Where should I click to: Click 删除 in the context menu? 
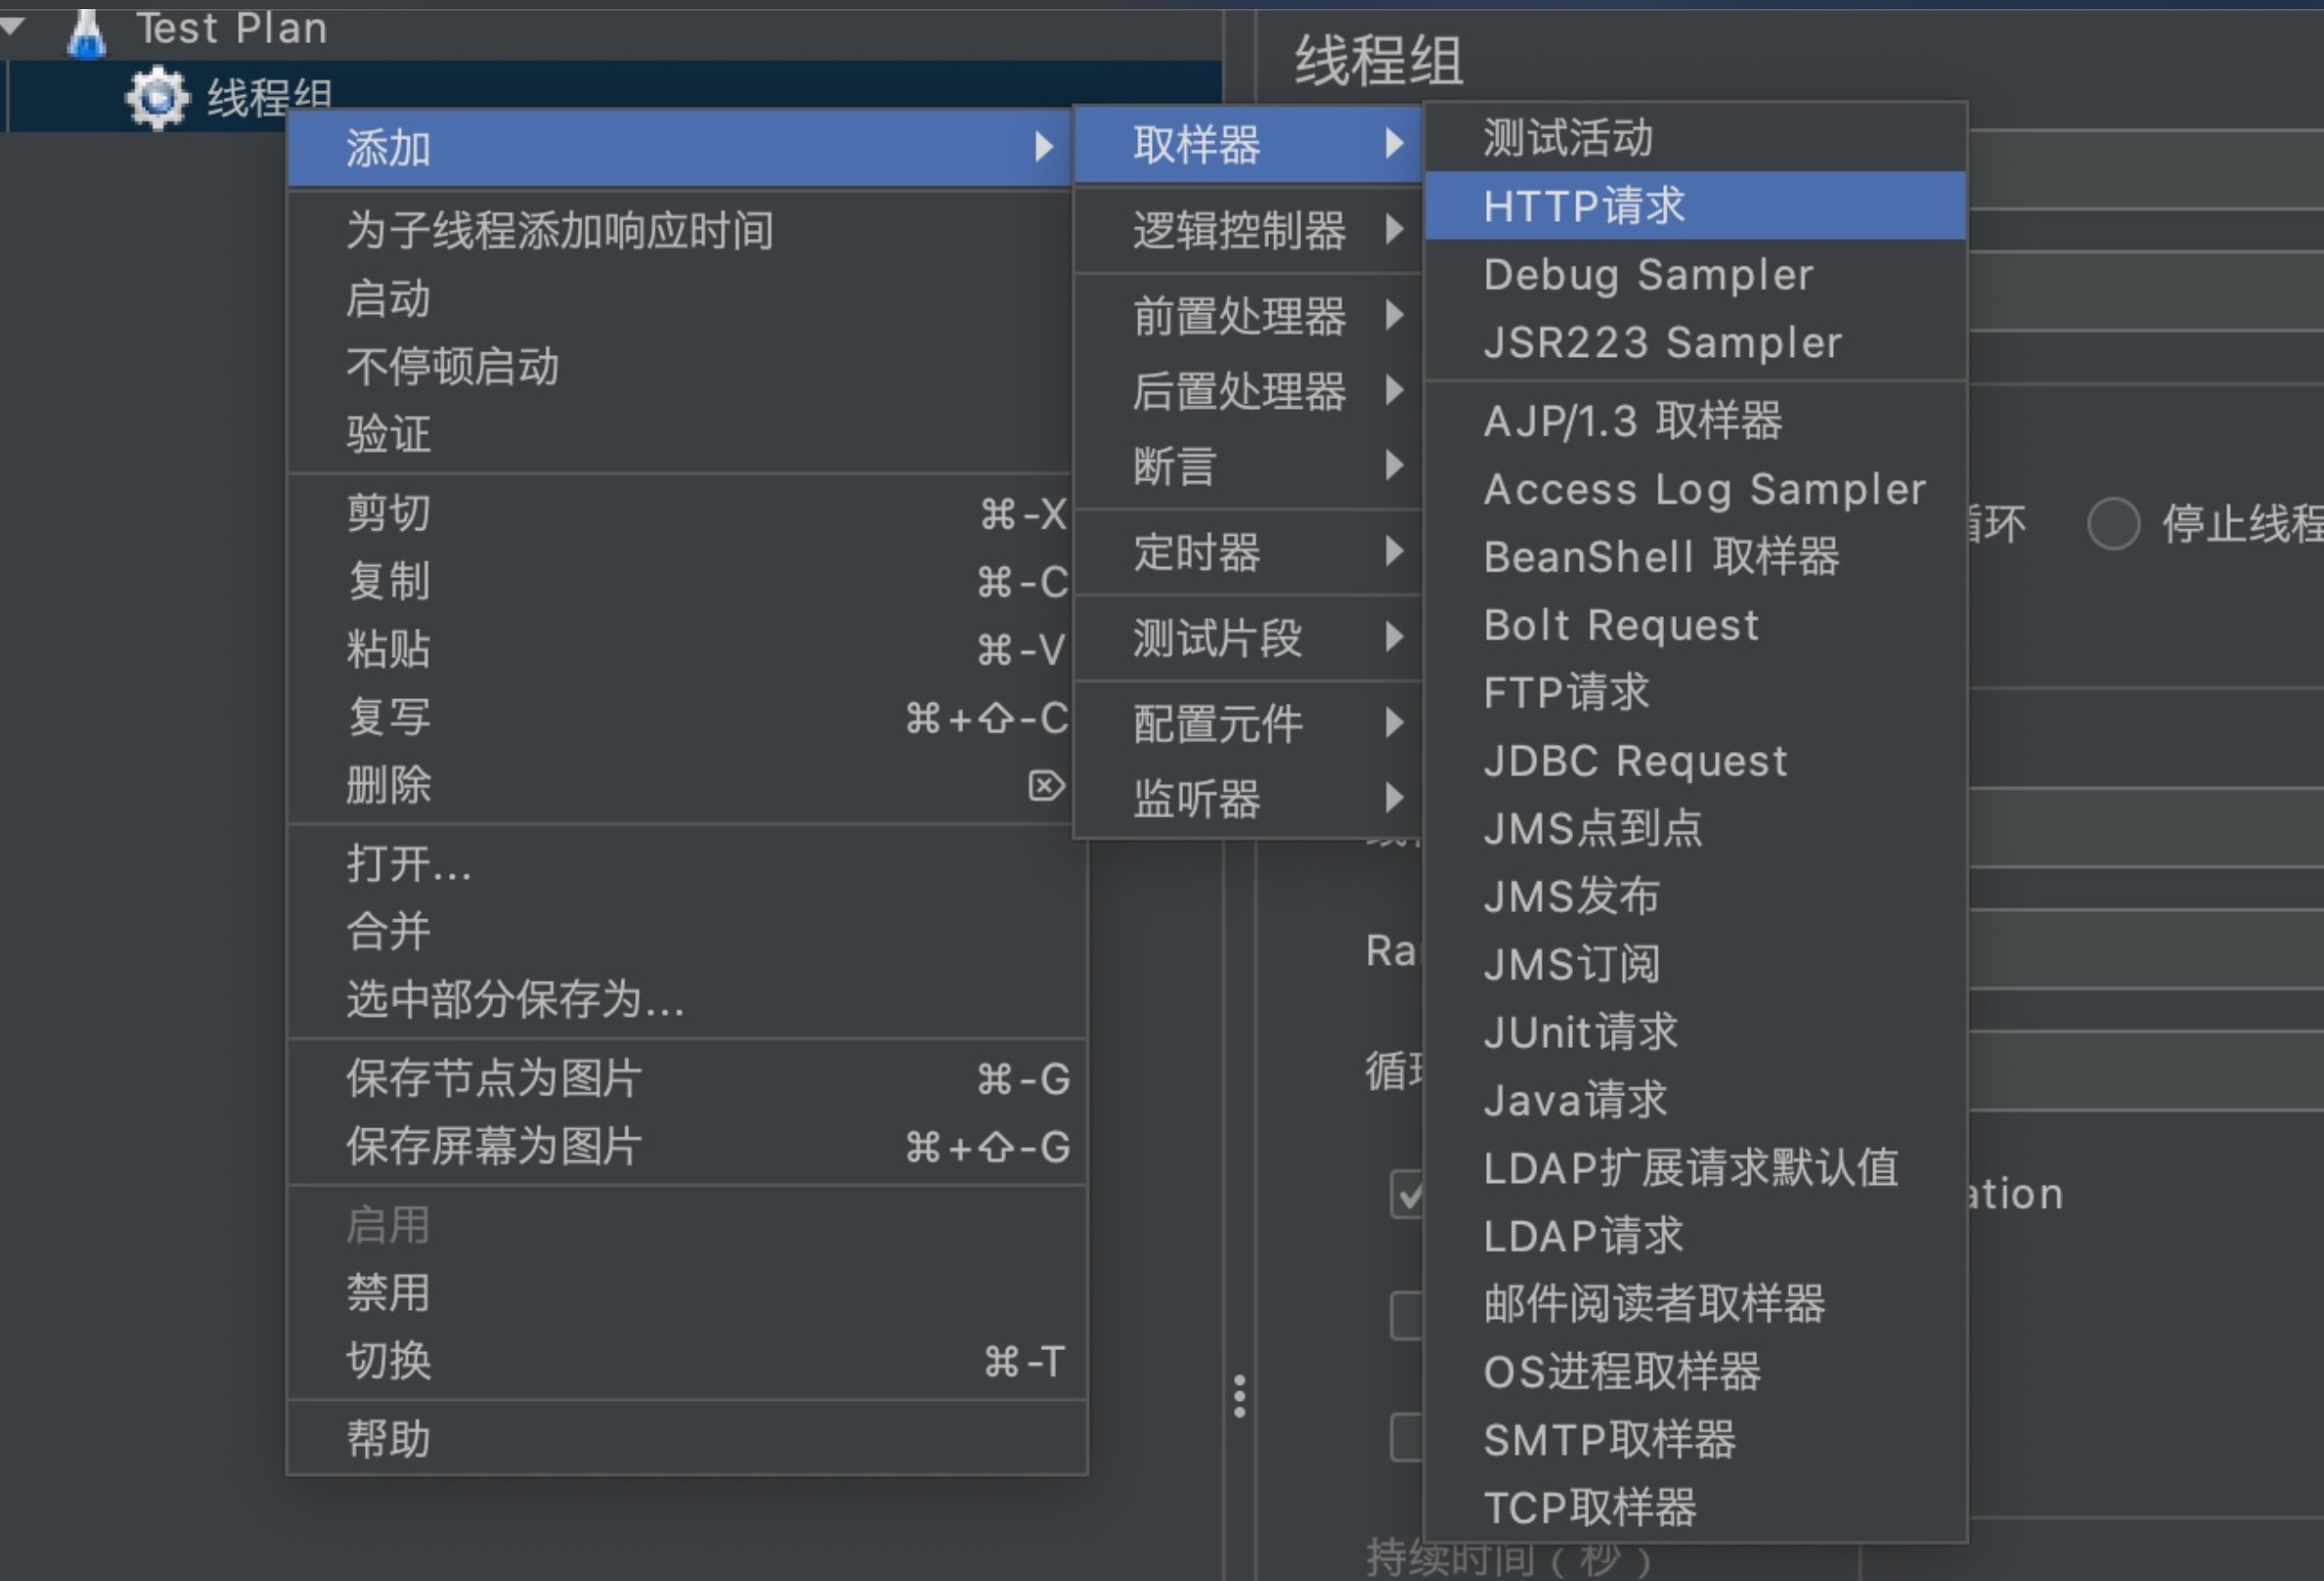click(680, 785)
